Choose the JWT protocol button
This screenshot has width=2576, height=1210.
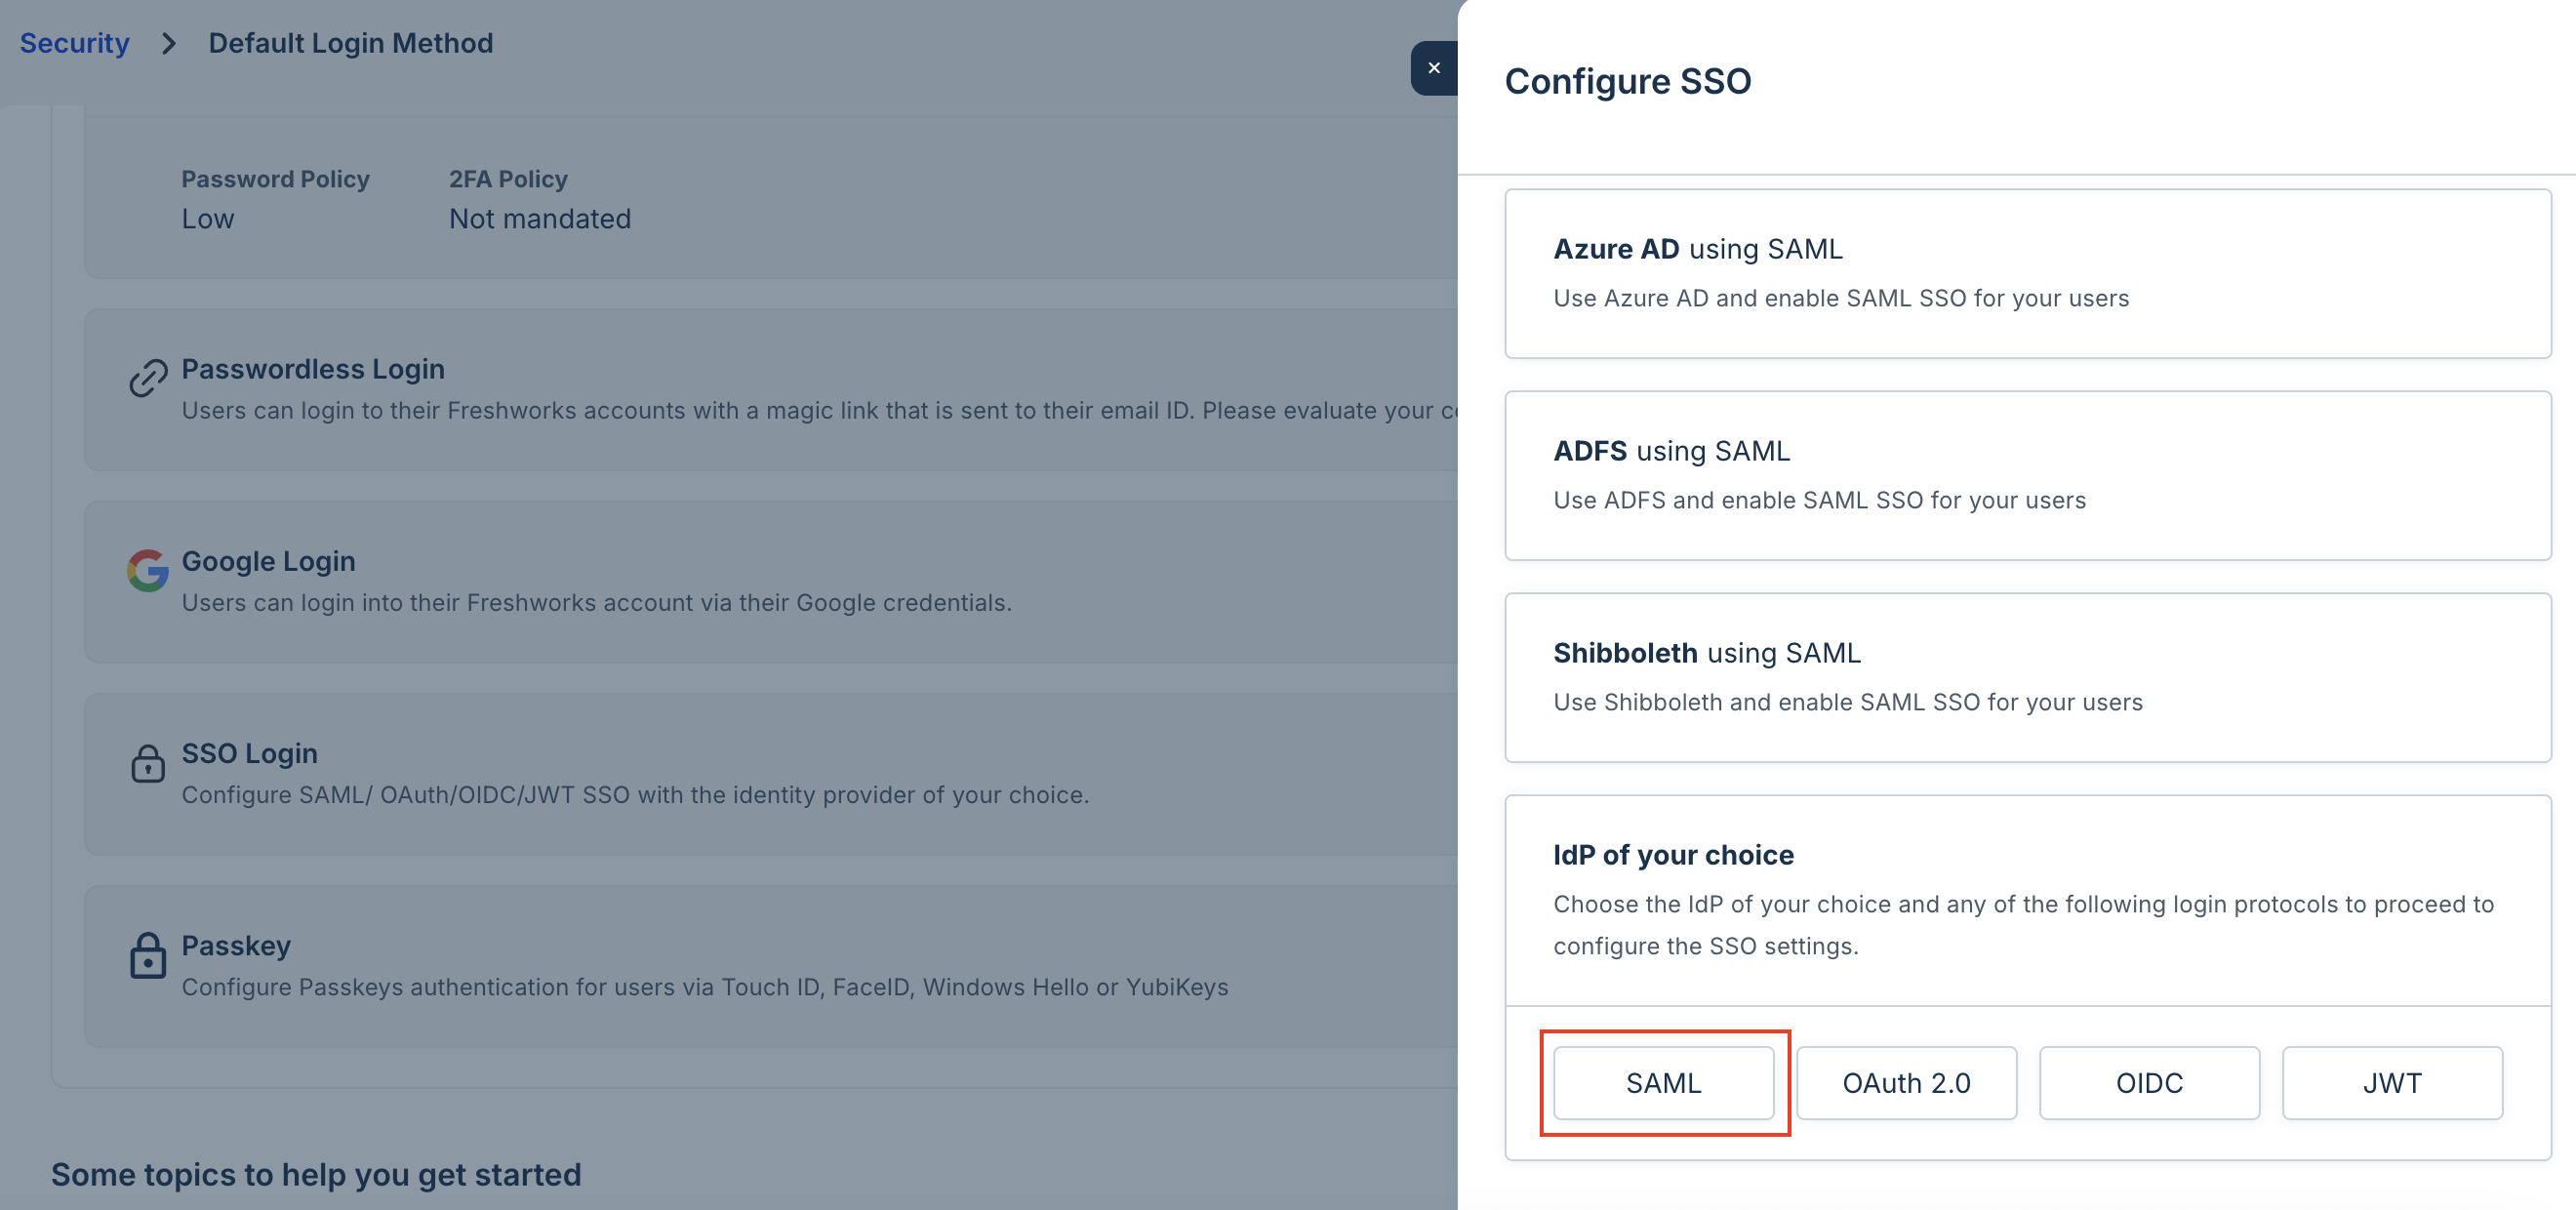pyautogui.click(x=2392, y=1083)
